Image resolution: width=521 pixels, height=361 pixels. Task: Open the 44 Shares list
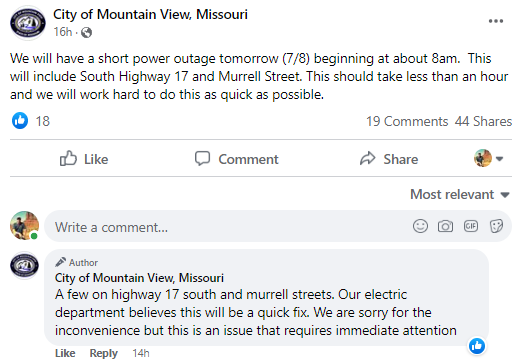(x=483, y=121)
